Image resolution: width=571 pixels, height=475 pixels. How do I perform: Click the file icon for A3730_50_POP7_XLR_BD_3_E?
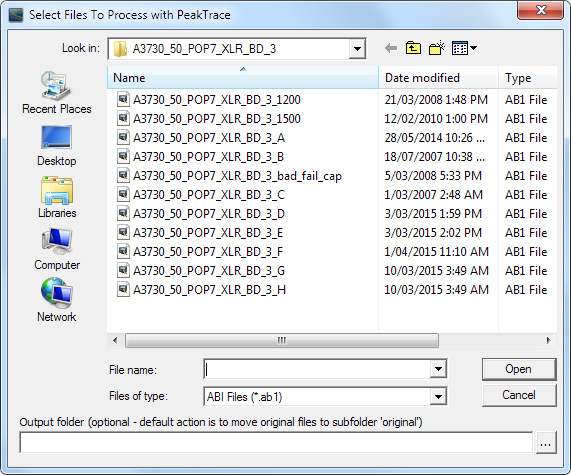point(123,232)
